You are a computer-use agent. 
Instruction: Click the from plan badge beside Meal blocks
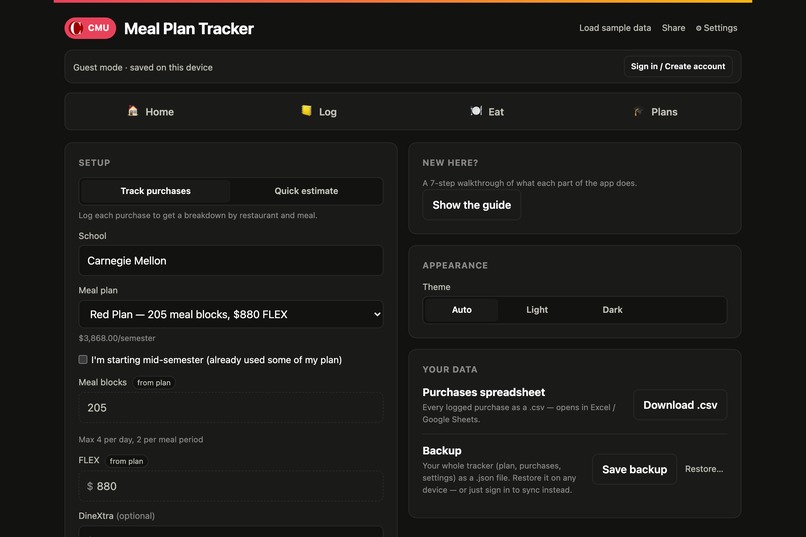coord(154,383)
